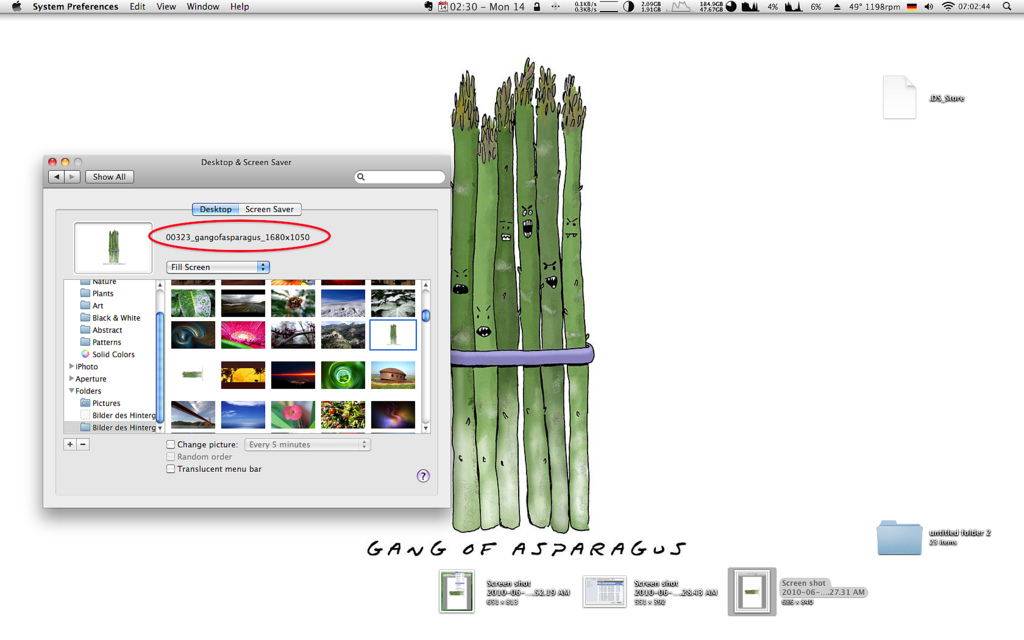Collapse the Folders disclosure triangle
The image size is (1024, 640).
tap(71, 391)
